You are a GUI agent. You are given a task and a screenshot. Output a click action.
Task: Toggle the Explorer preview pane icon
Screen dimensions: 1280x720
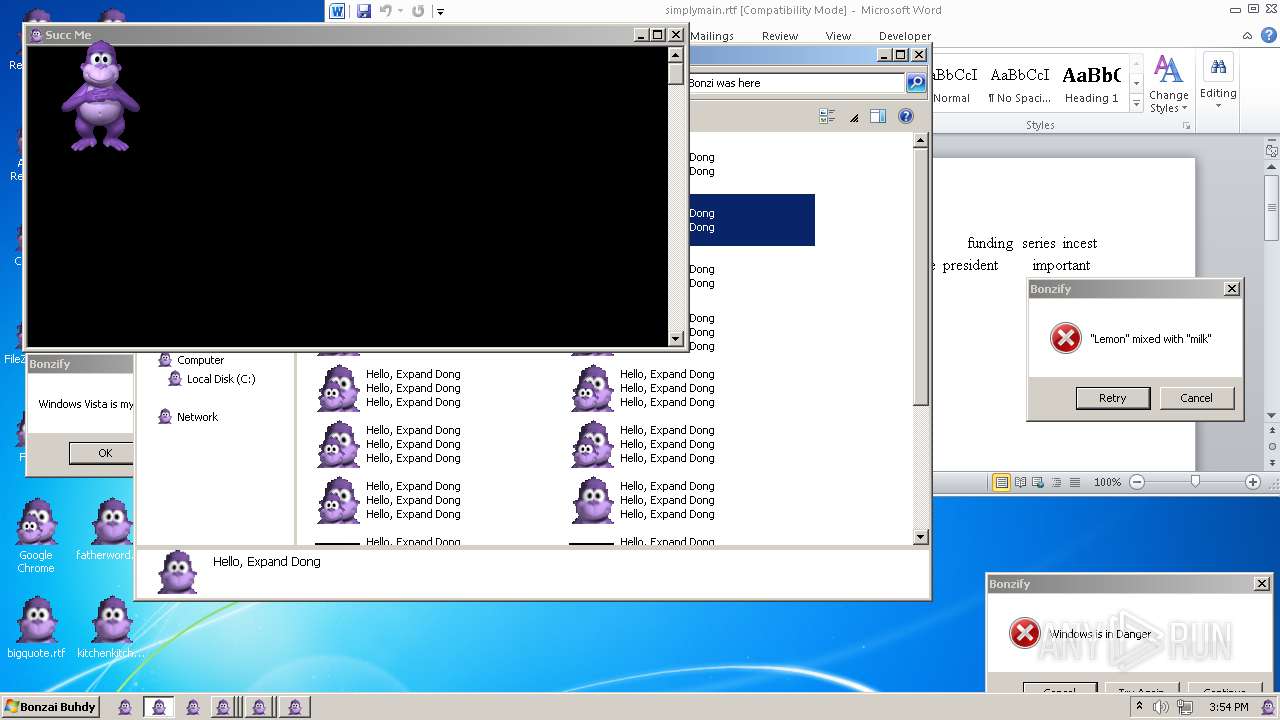(x=878, y=116)
